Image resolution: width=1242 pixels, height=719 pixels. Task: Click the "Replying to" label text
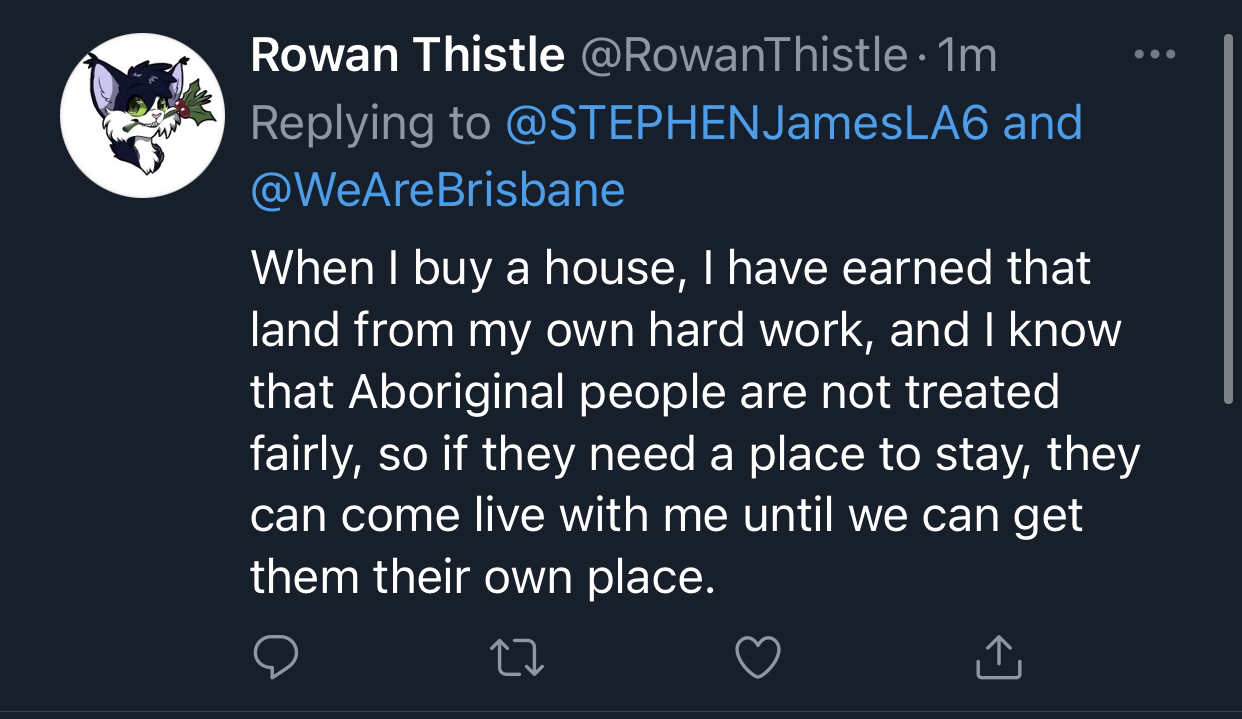click(x=370, y=122)
